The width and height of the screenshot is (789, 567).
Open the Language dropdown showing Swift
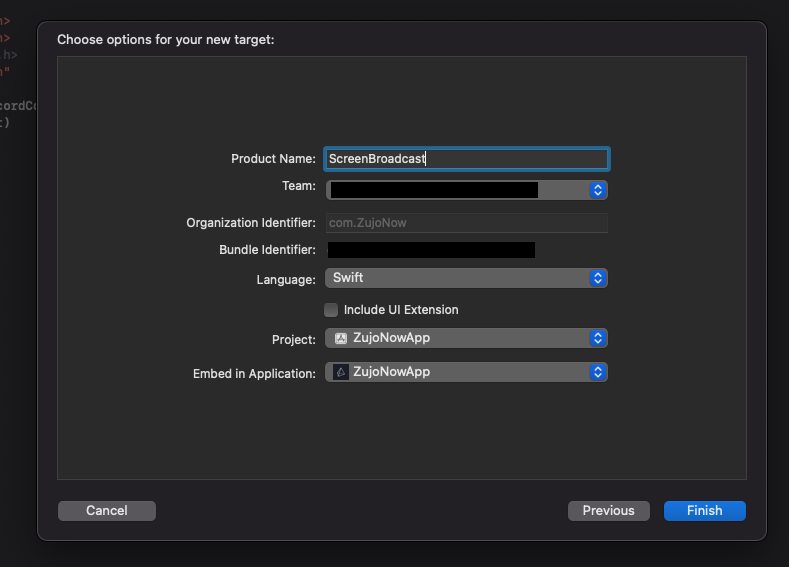point(466,278)
